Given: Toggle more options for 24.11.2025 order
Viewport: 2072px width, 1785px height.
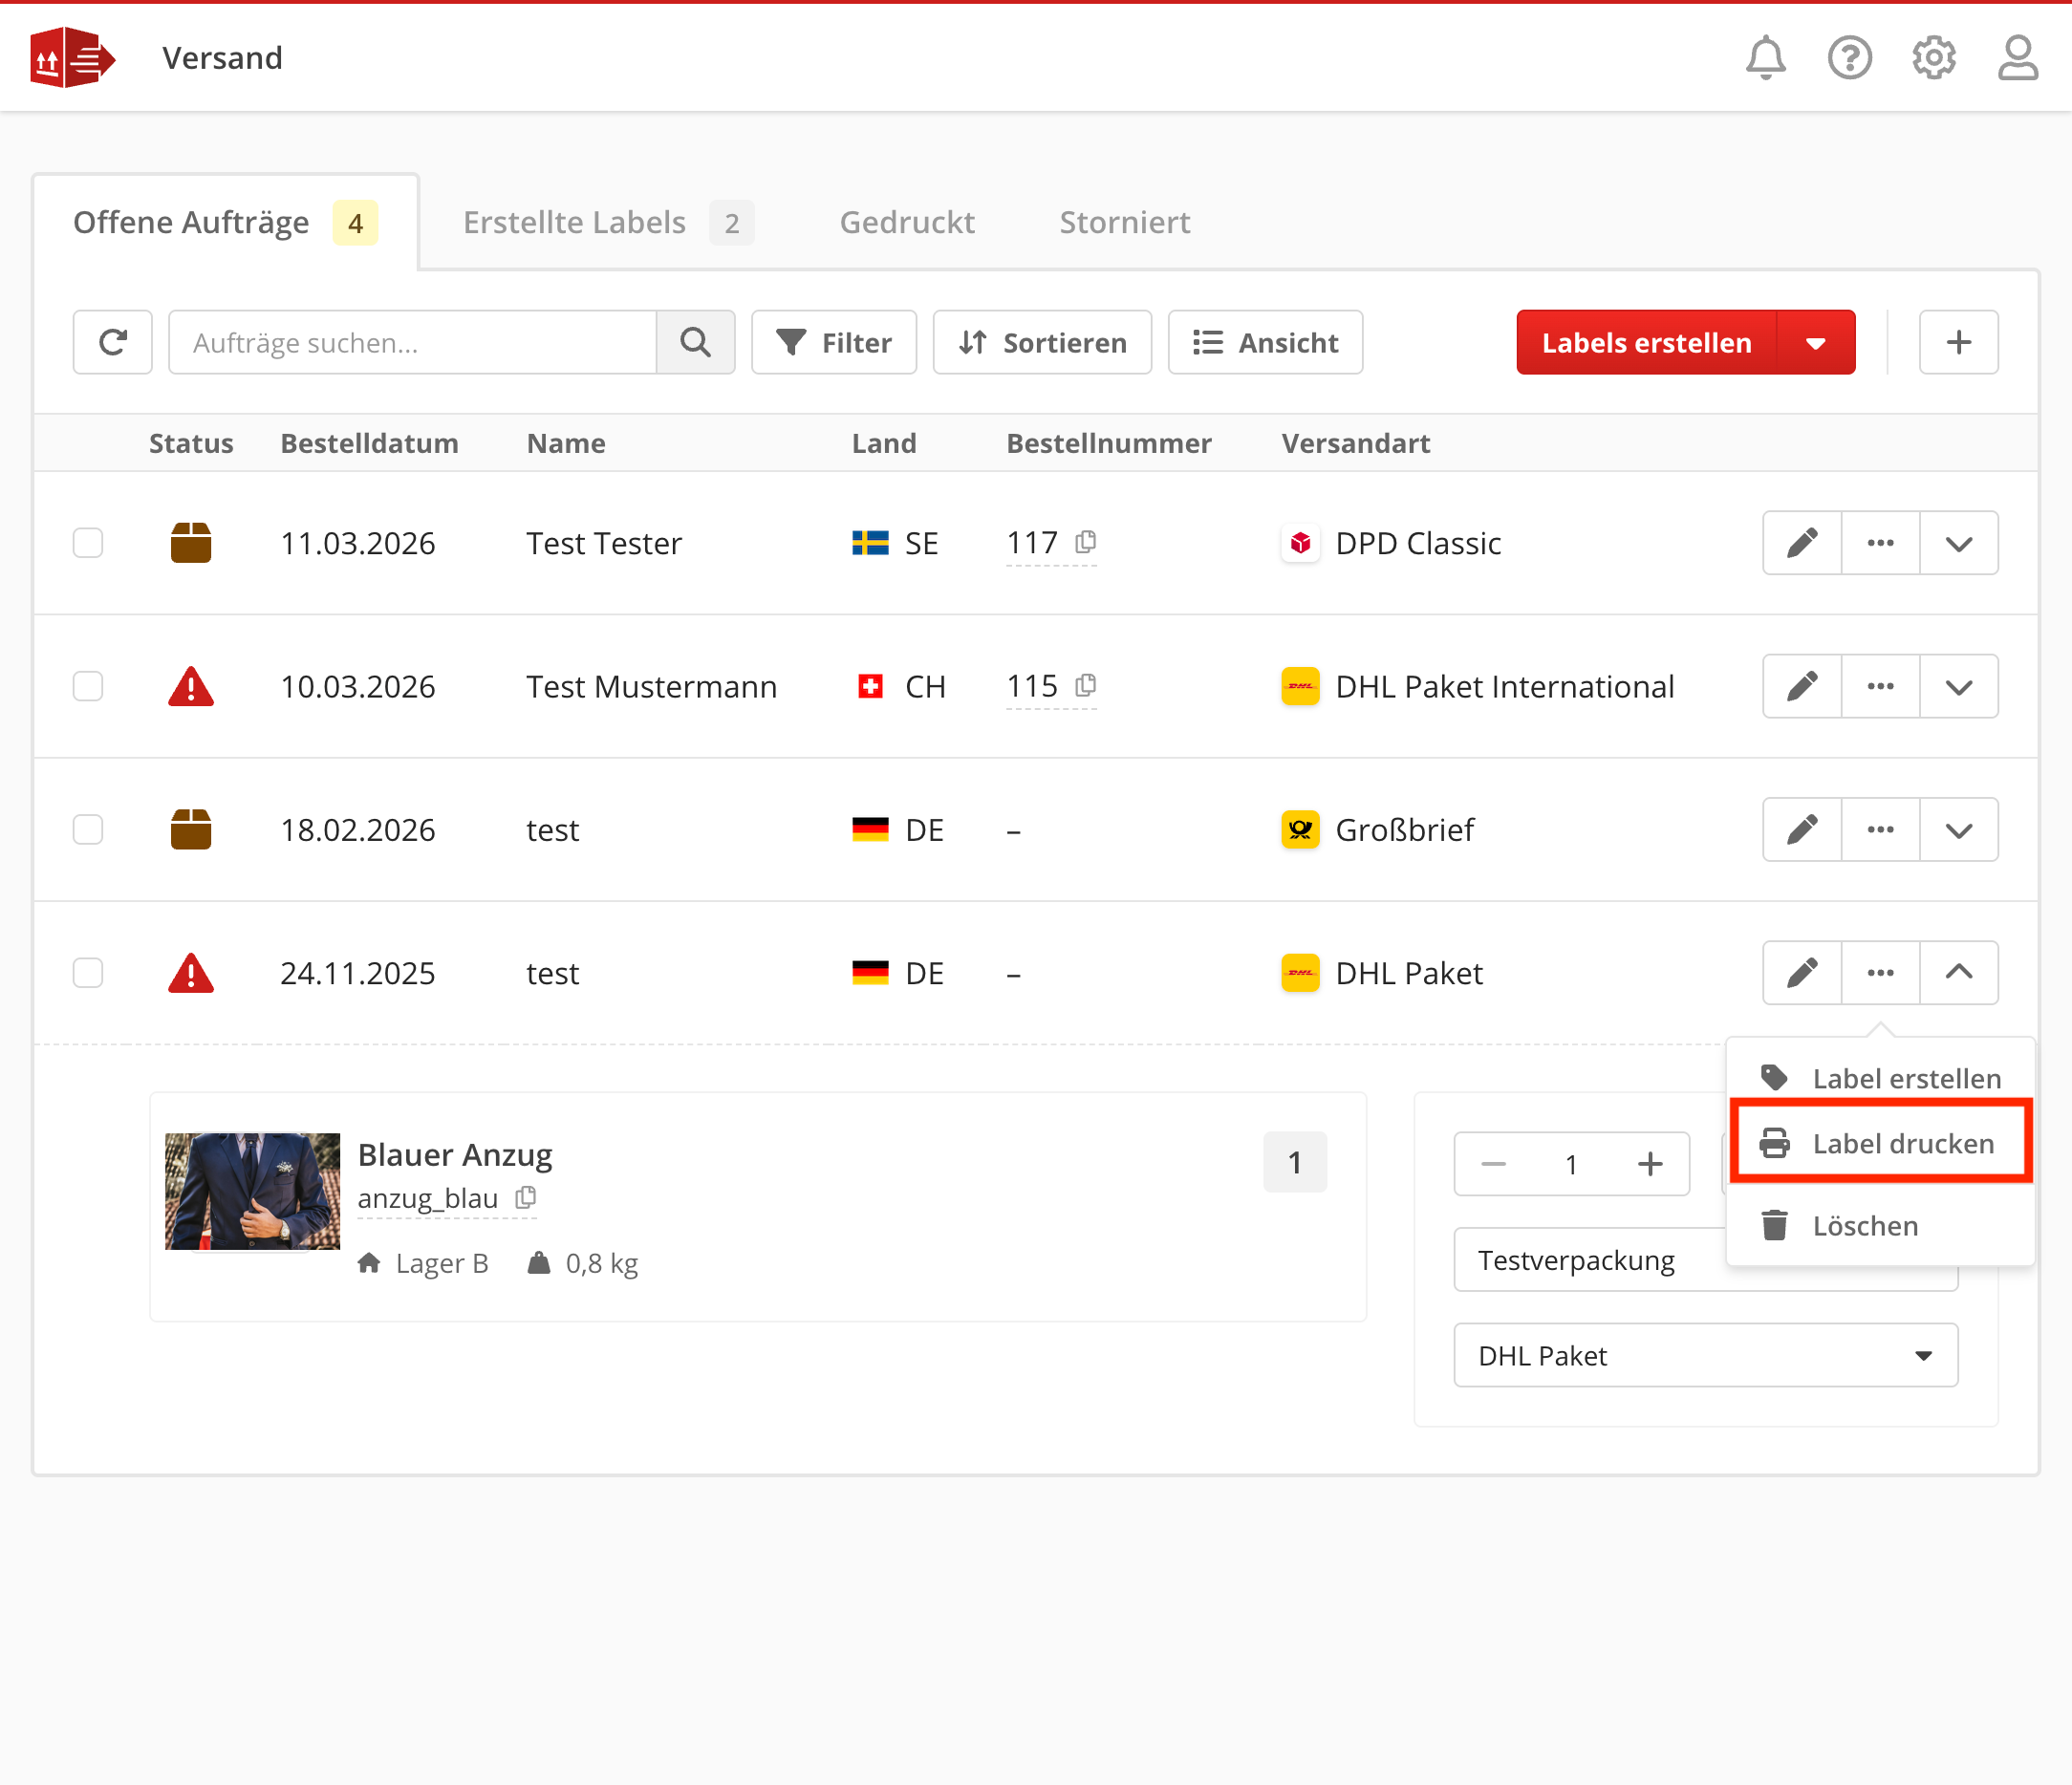Looking at the screenshot, I should [x=1880, y=972].
